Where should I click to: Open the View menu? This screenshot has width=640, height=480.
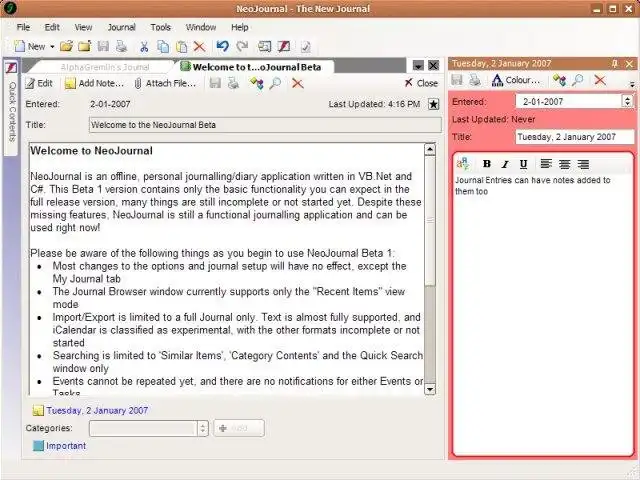(x=83, y=27)
